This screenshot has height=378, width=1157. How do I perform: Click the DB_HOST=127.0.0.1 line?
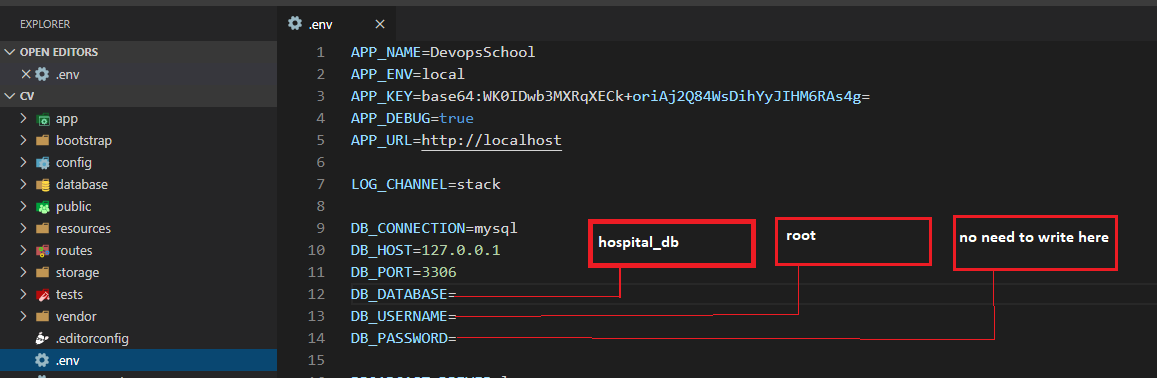click(x=426, y=250)
